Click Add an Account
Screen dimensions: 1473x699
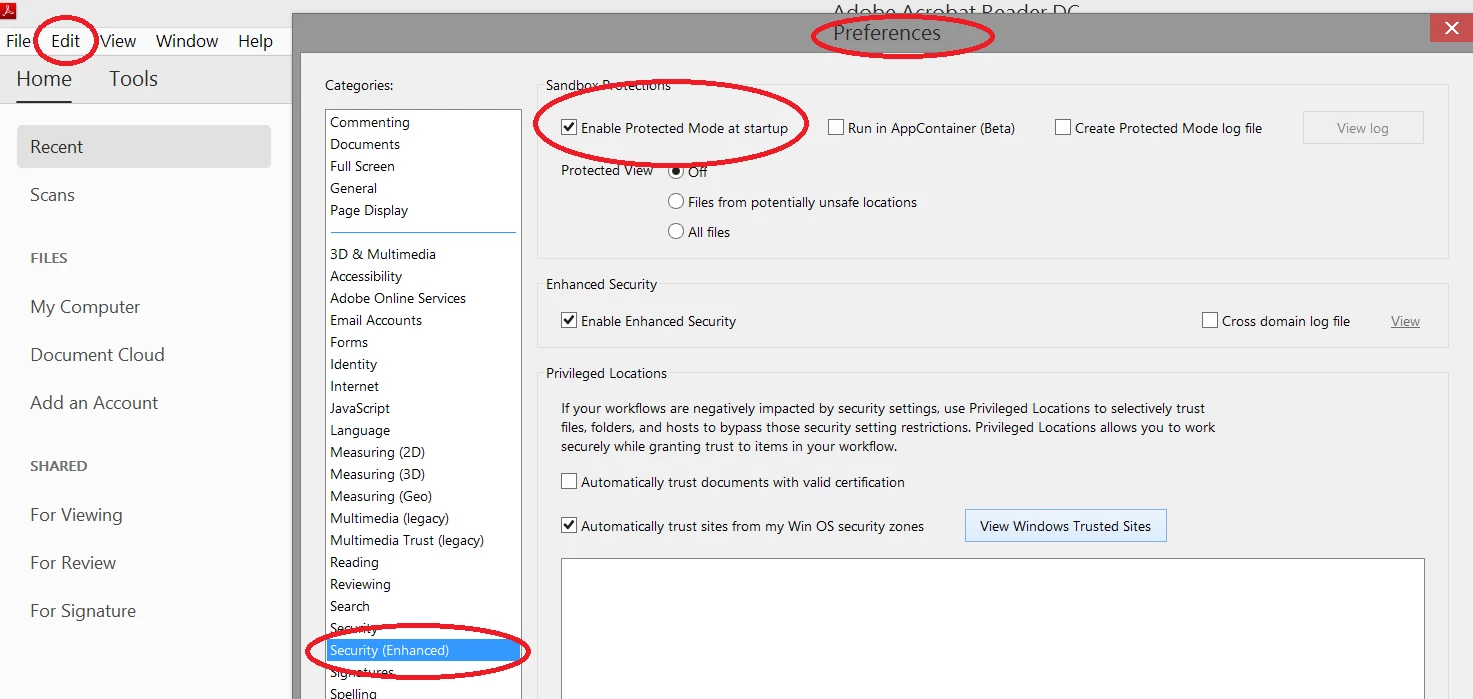click(x=94, y=403)
